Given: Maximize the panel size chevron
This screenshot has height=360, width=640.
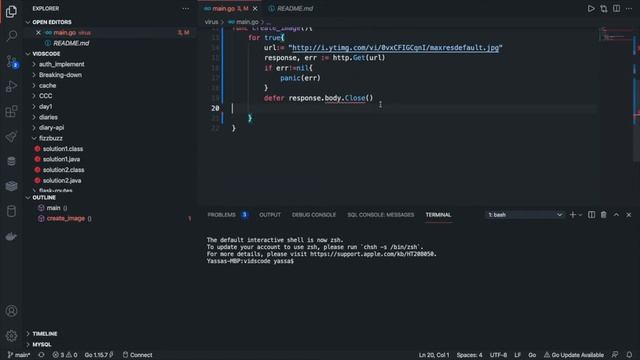Looking at the screenshot, I should [x=616, y=215].
